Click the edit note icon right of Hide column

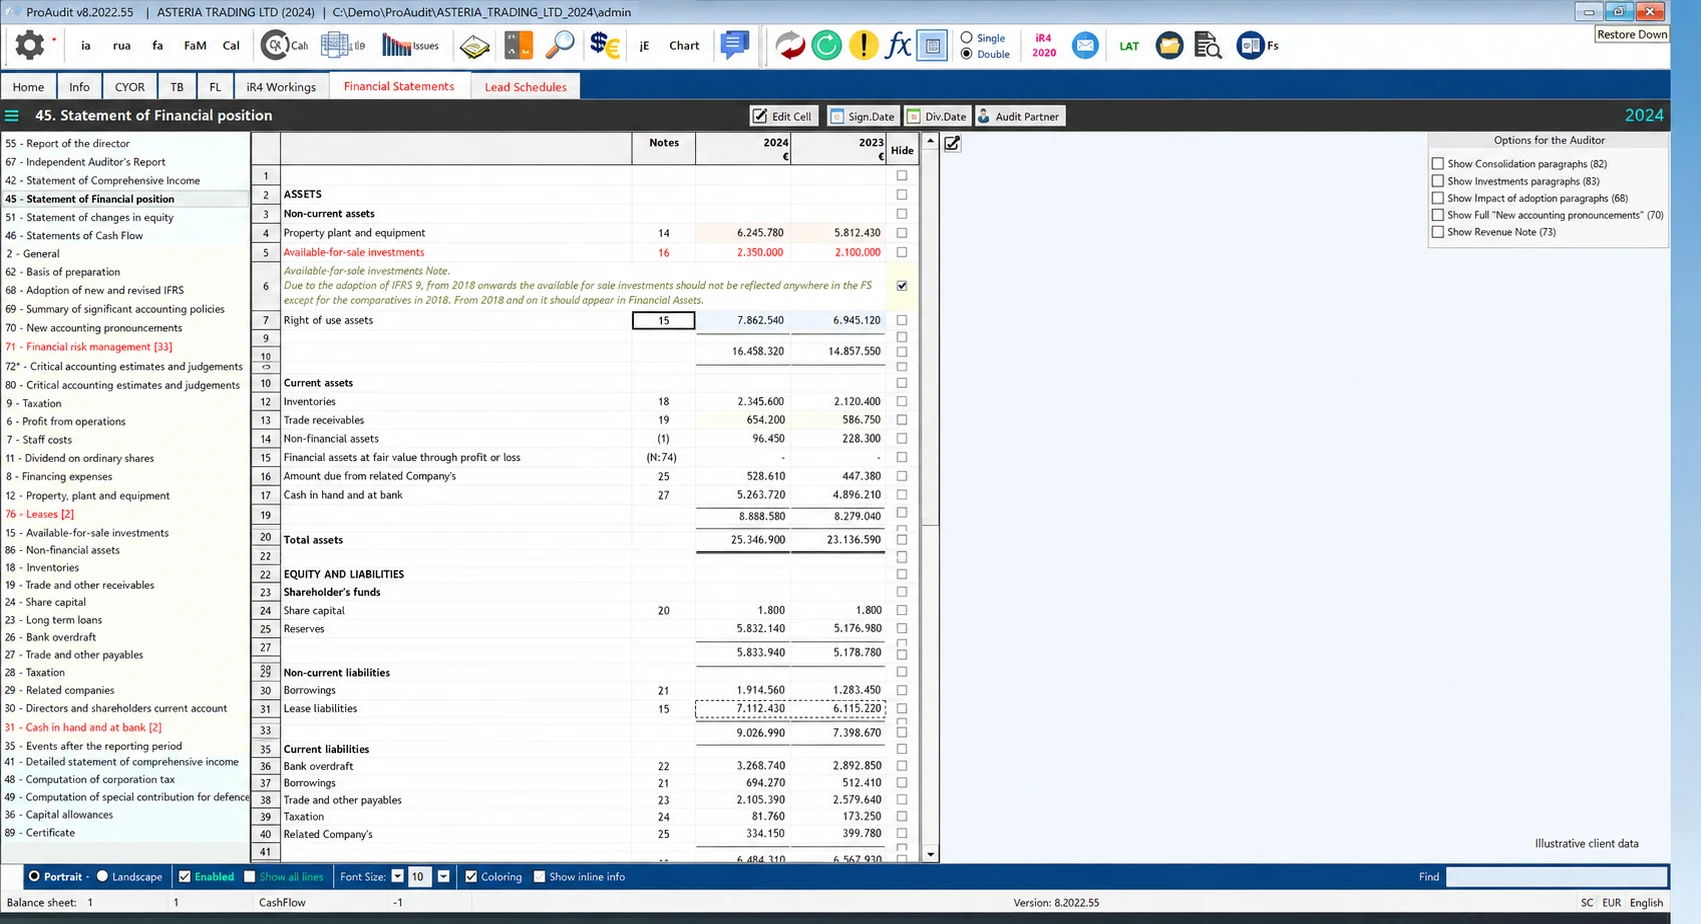click(952, 144)
